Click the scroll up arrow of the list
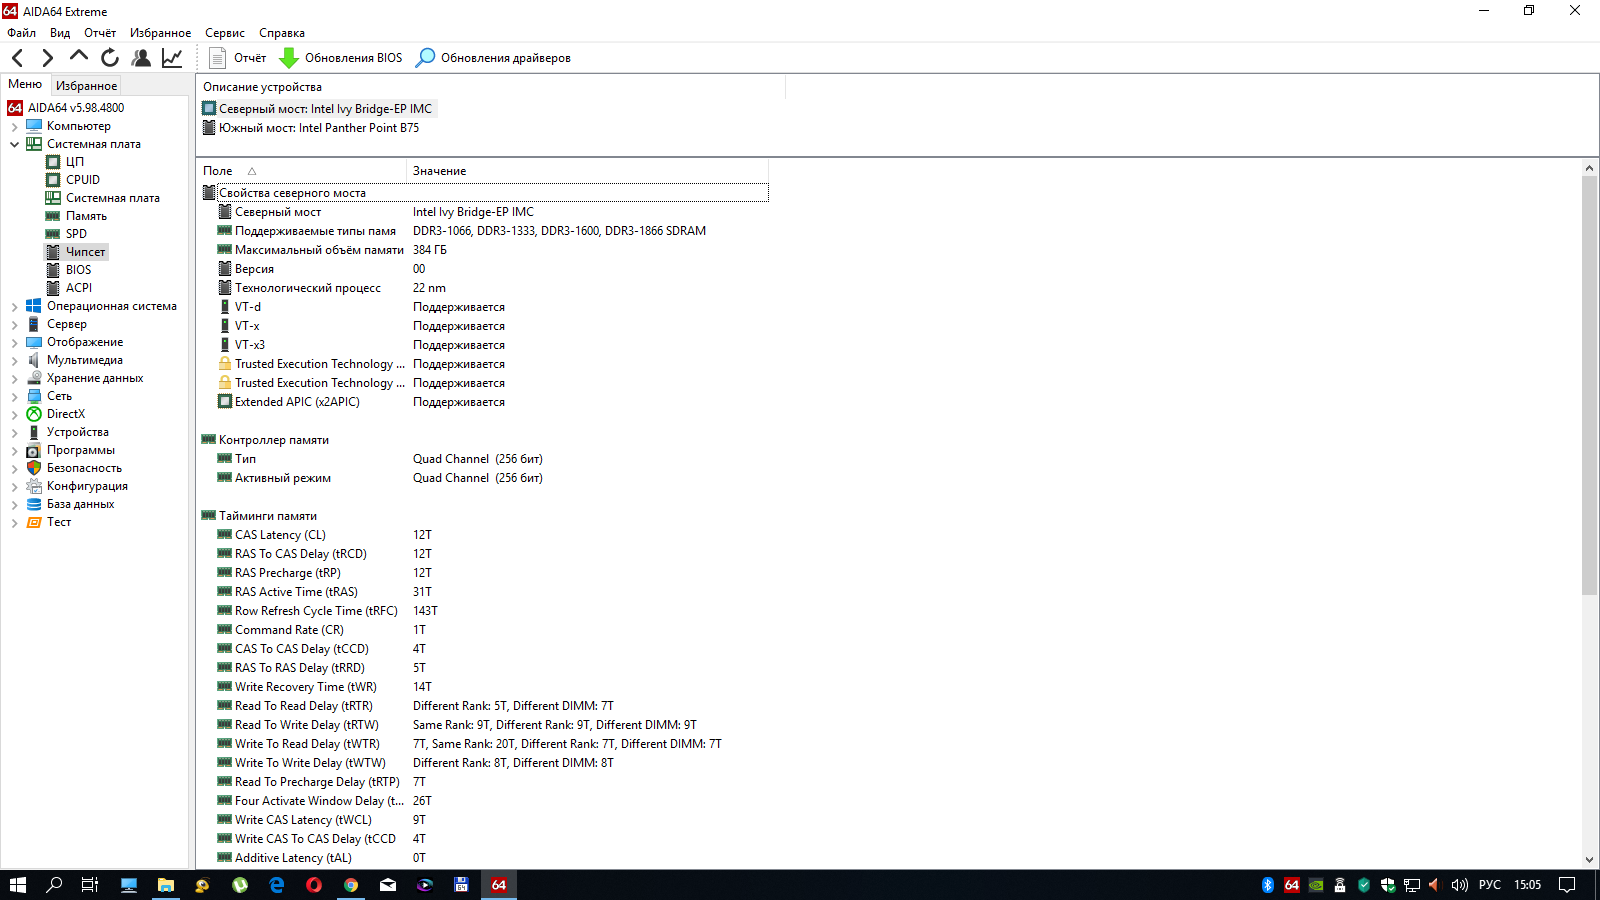 [1590, 168]
